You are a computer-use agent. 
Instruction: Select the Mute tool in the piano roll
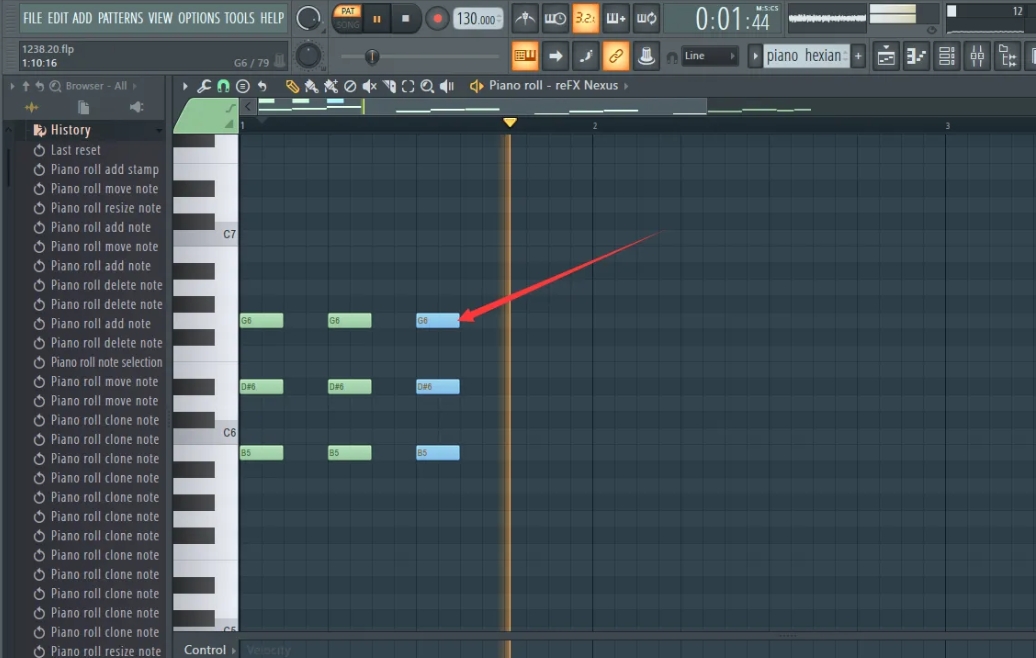(370, 86)
